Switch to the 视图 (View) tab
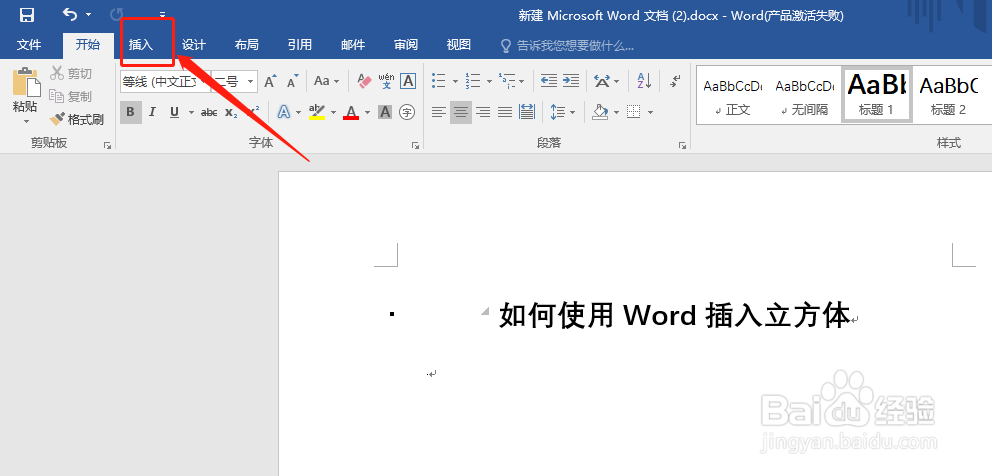 (459, 44)
